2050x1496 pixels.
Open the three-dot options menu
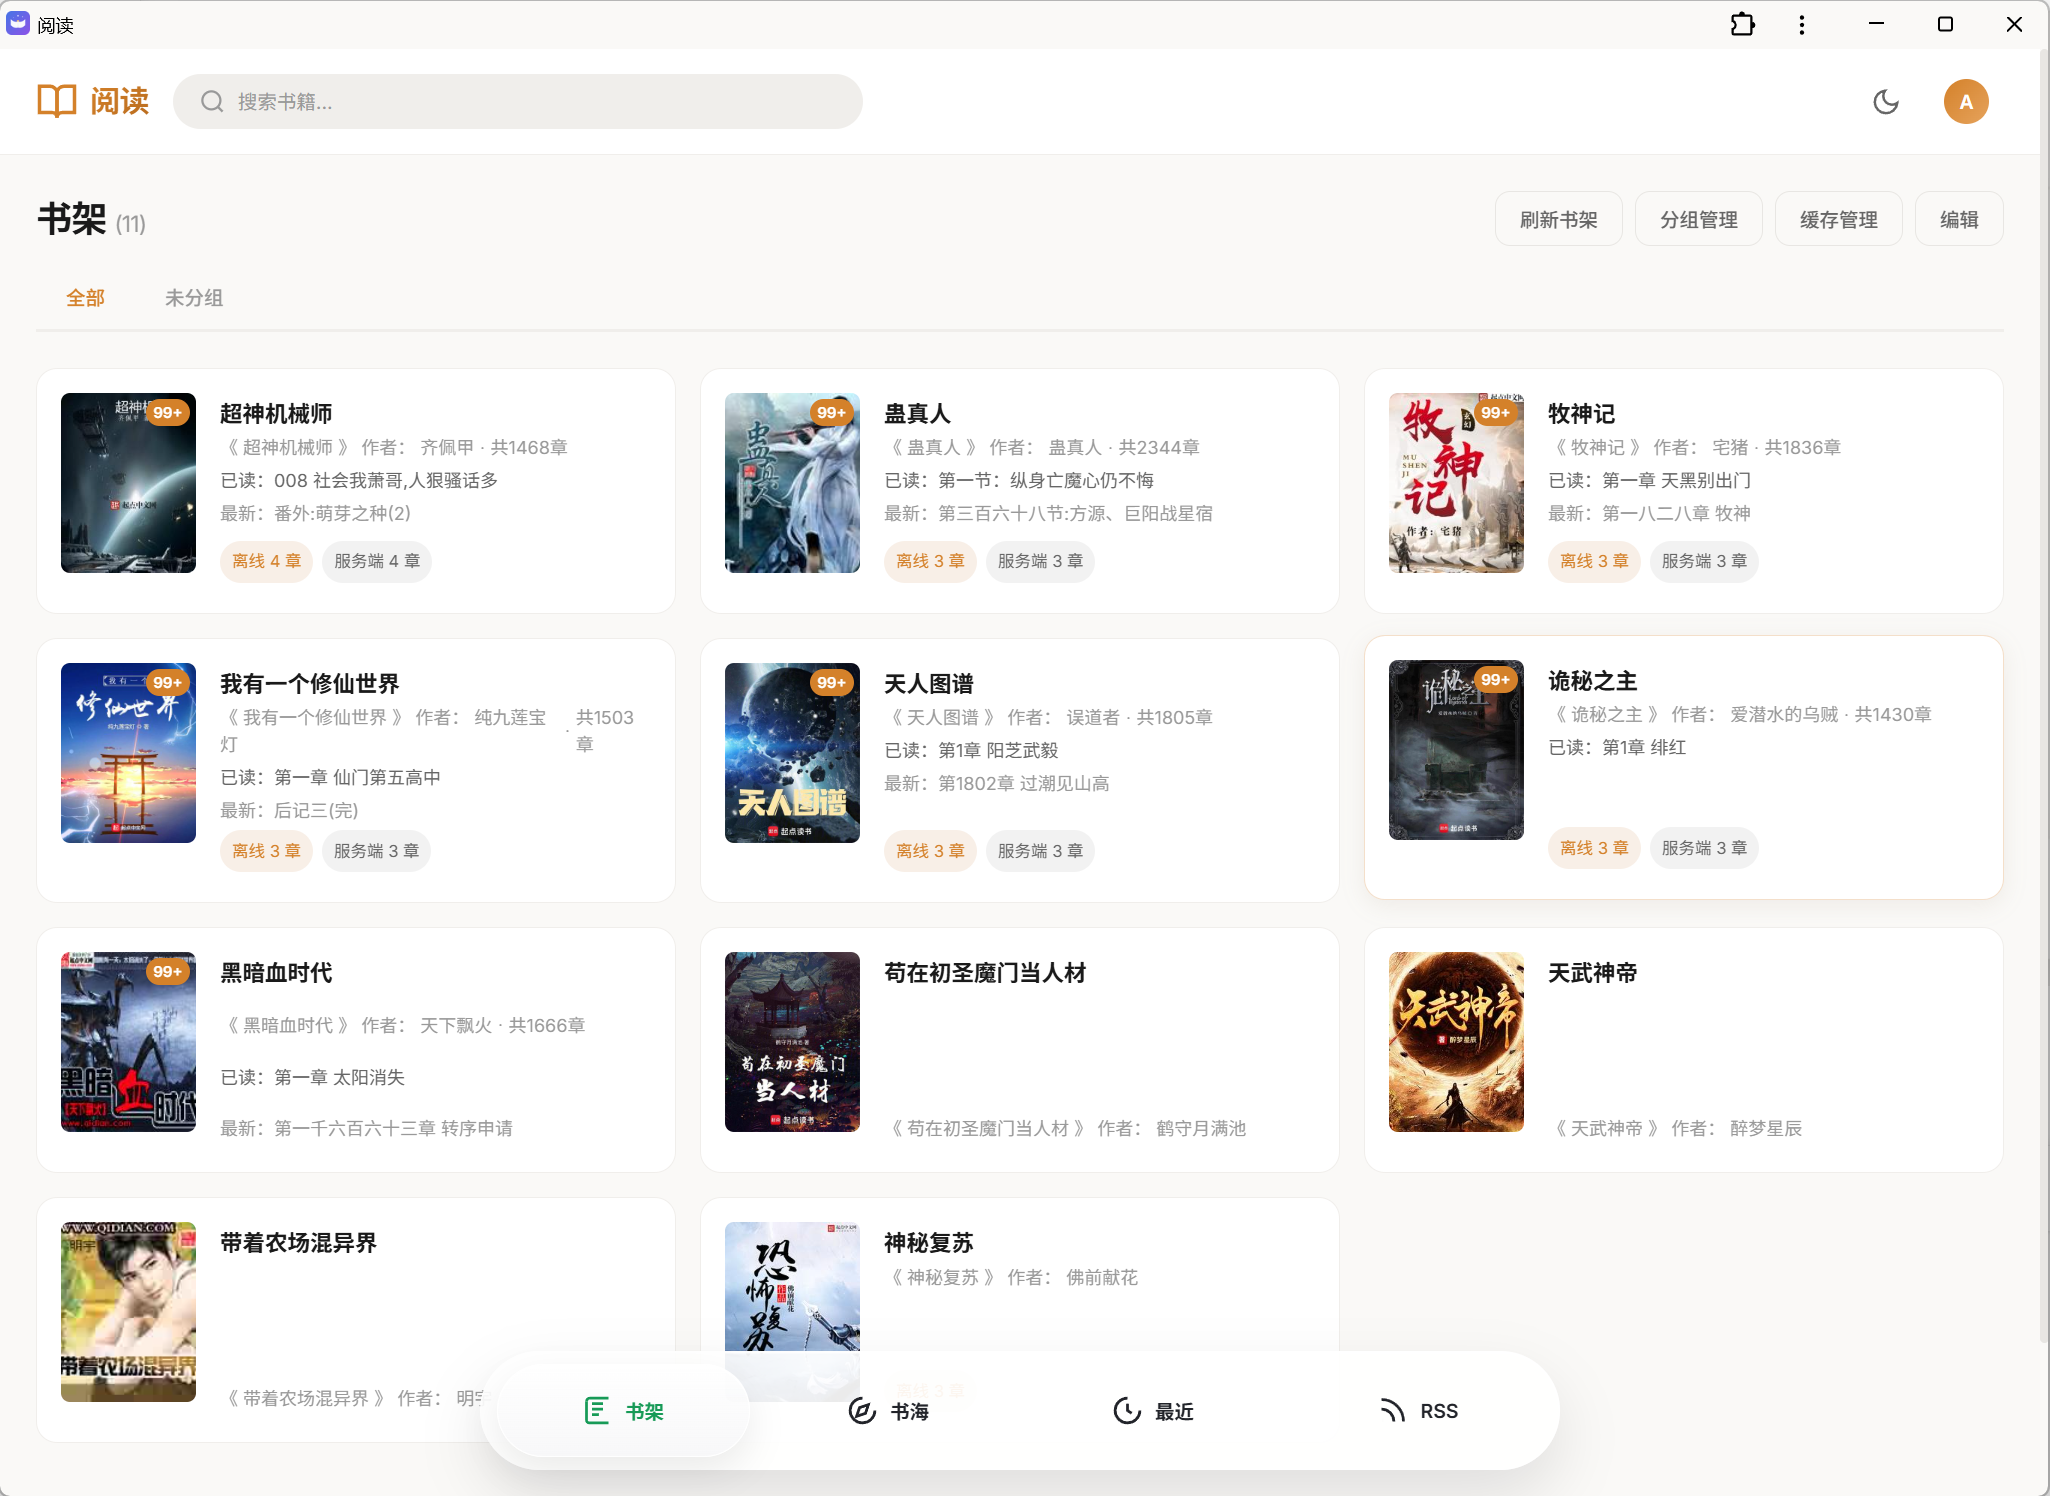(1802, 24)
